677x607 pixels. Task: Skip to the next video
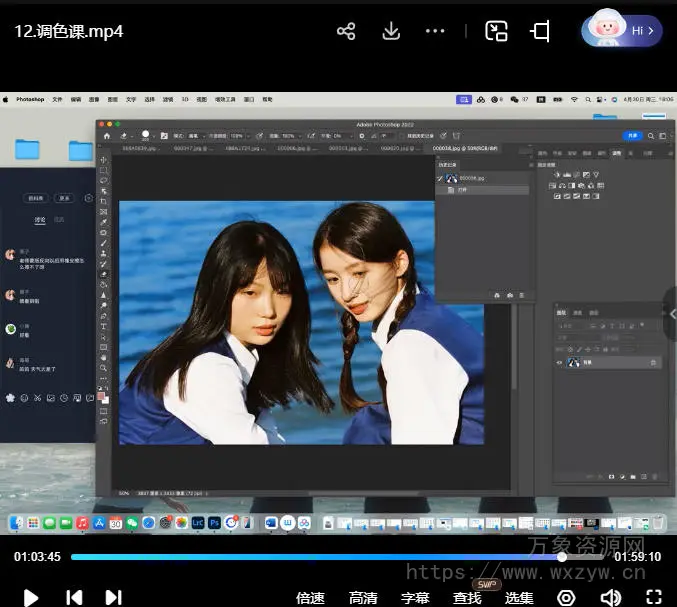(113, 597)
